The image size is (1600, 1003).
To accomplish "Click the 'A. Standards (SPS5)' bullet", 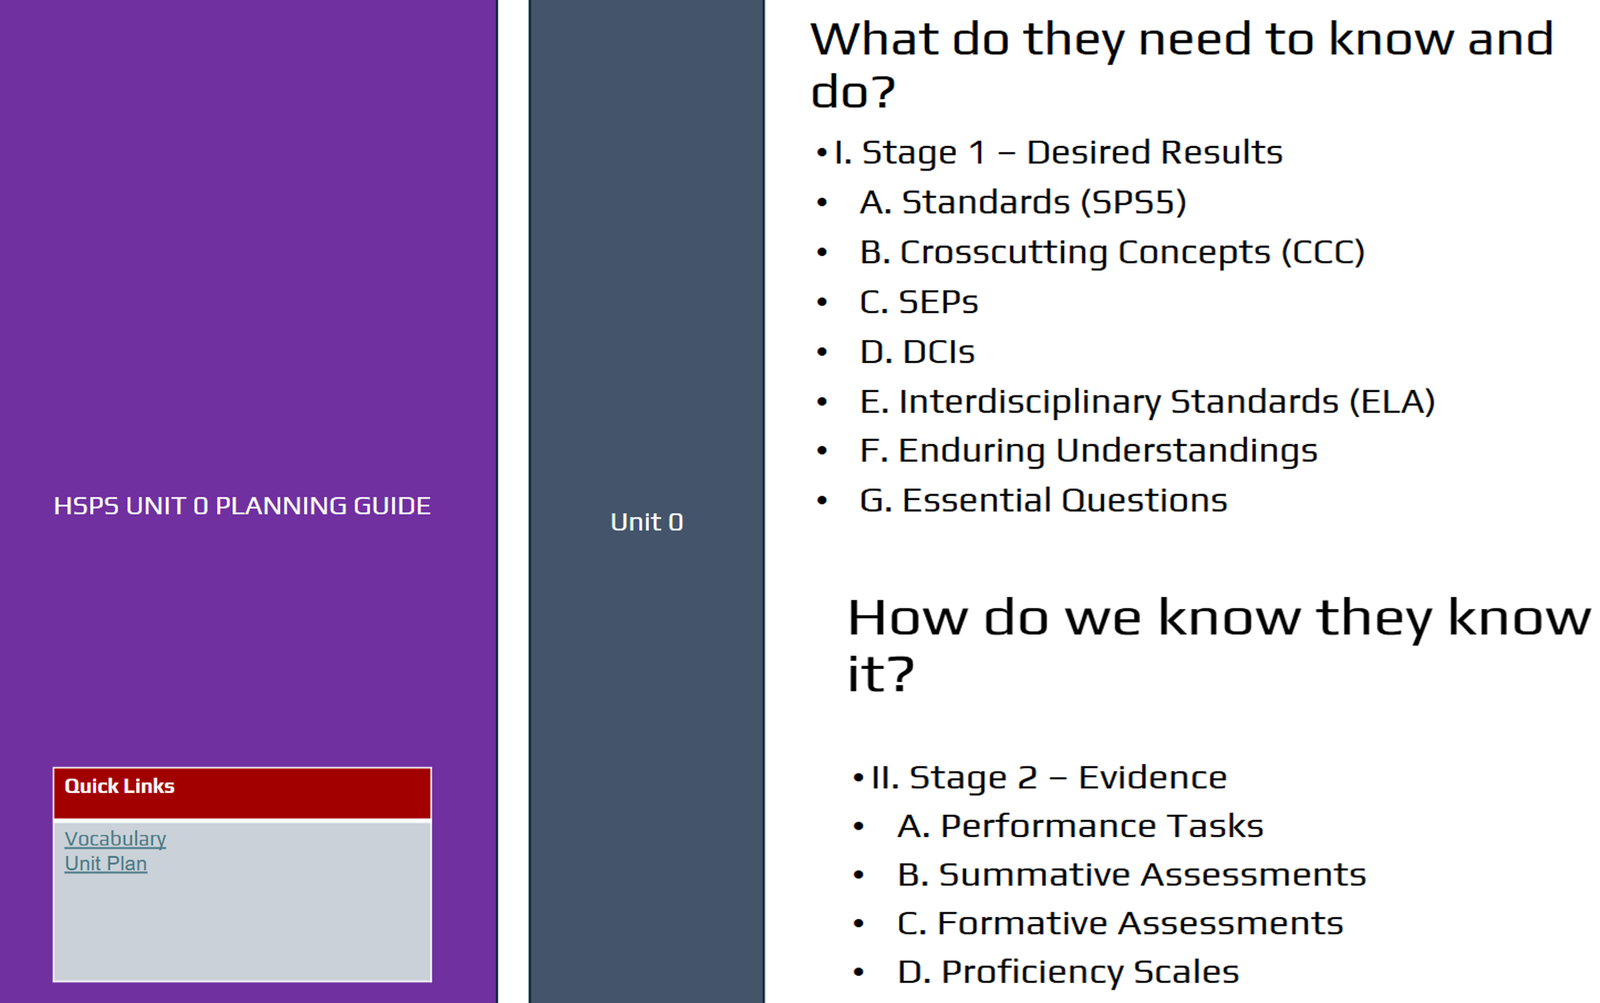I will [1022, 203].
